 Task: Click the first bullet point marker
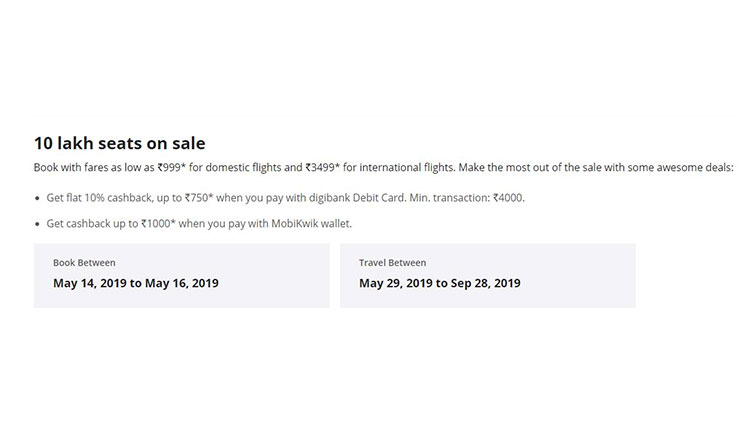37,198
